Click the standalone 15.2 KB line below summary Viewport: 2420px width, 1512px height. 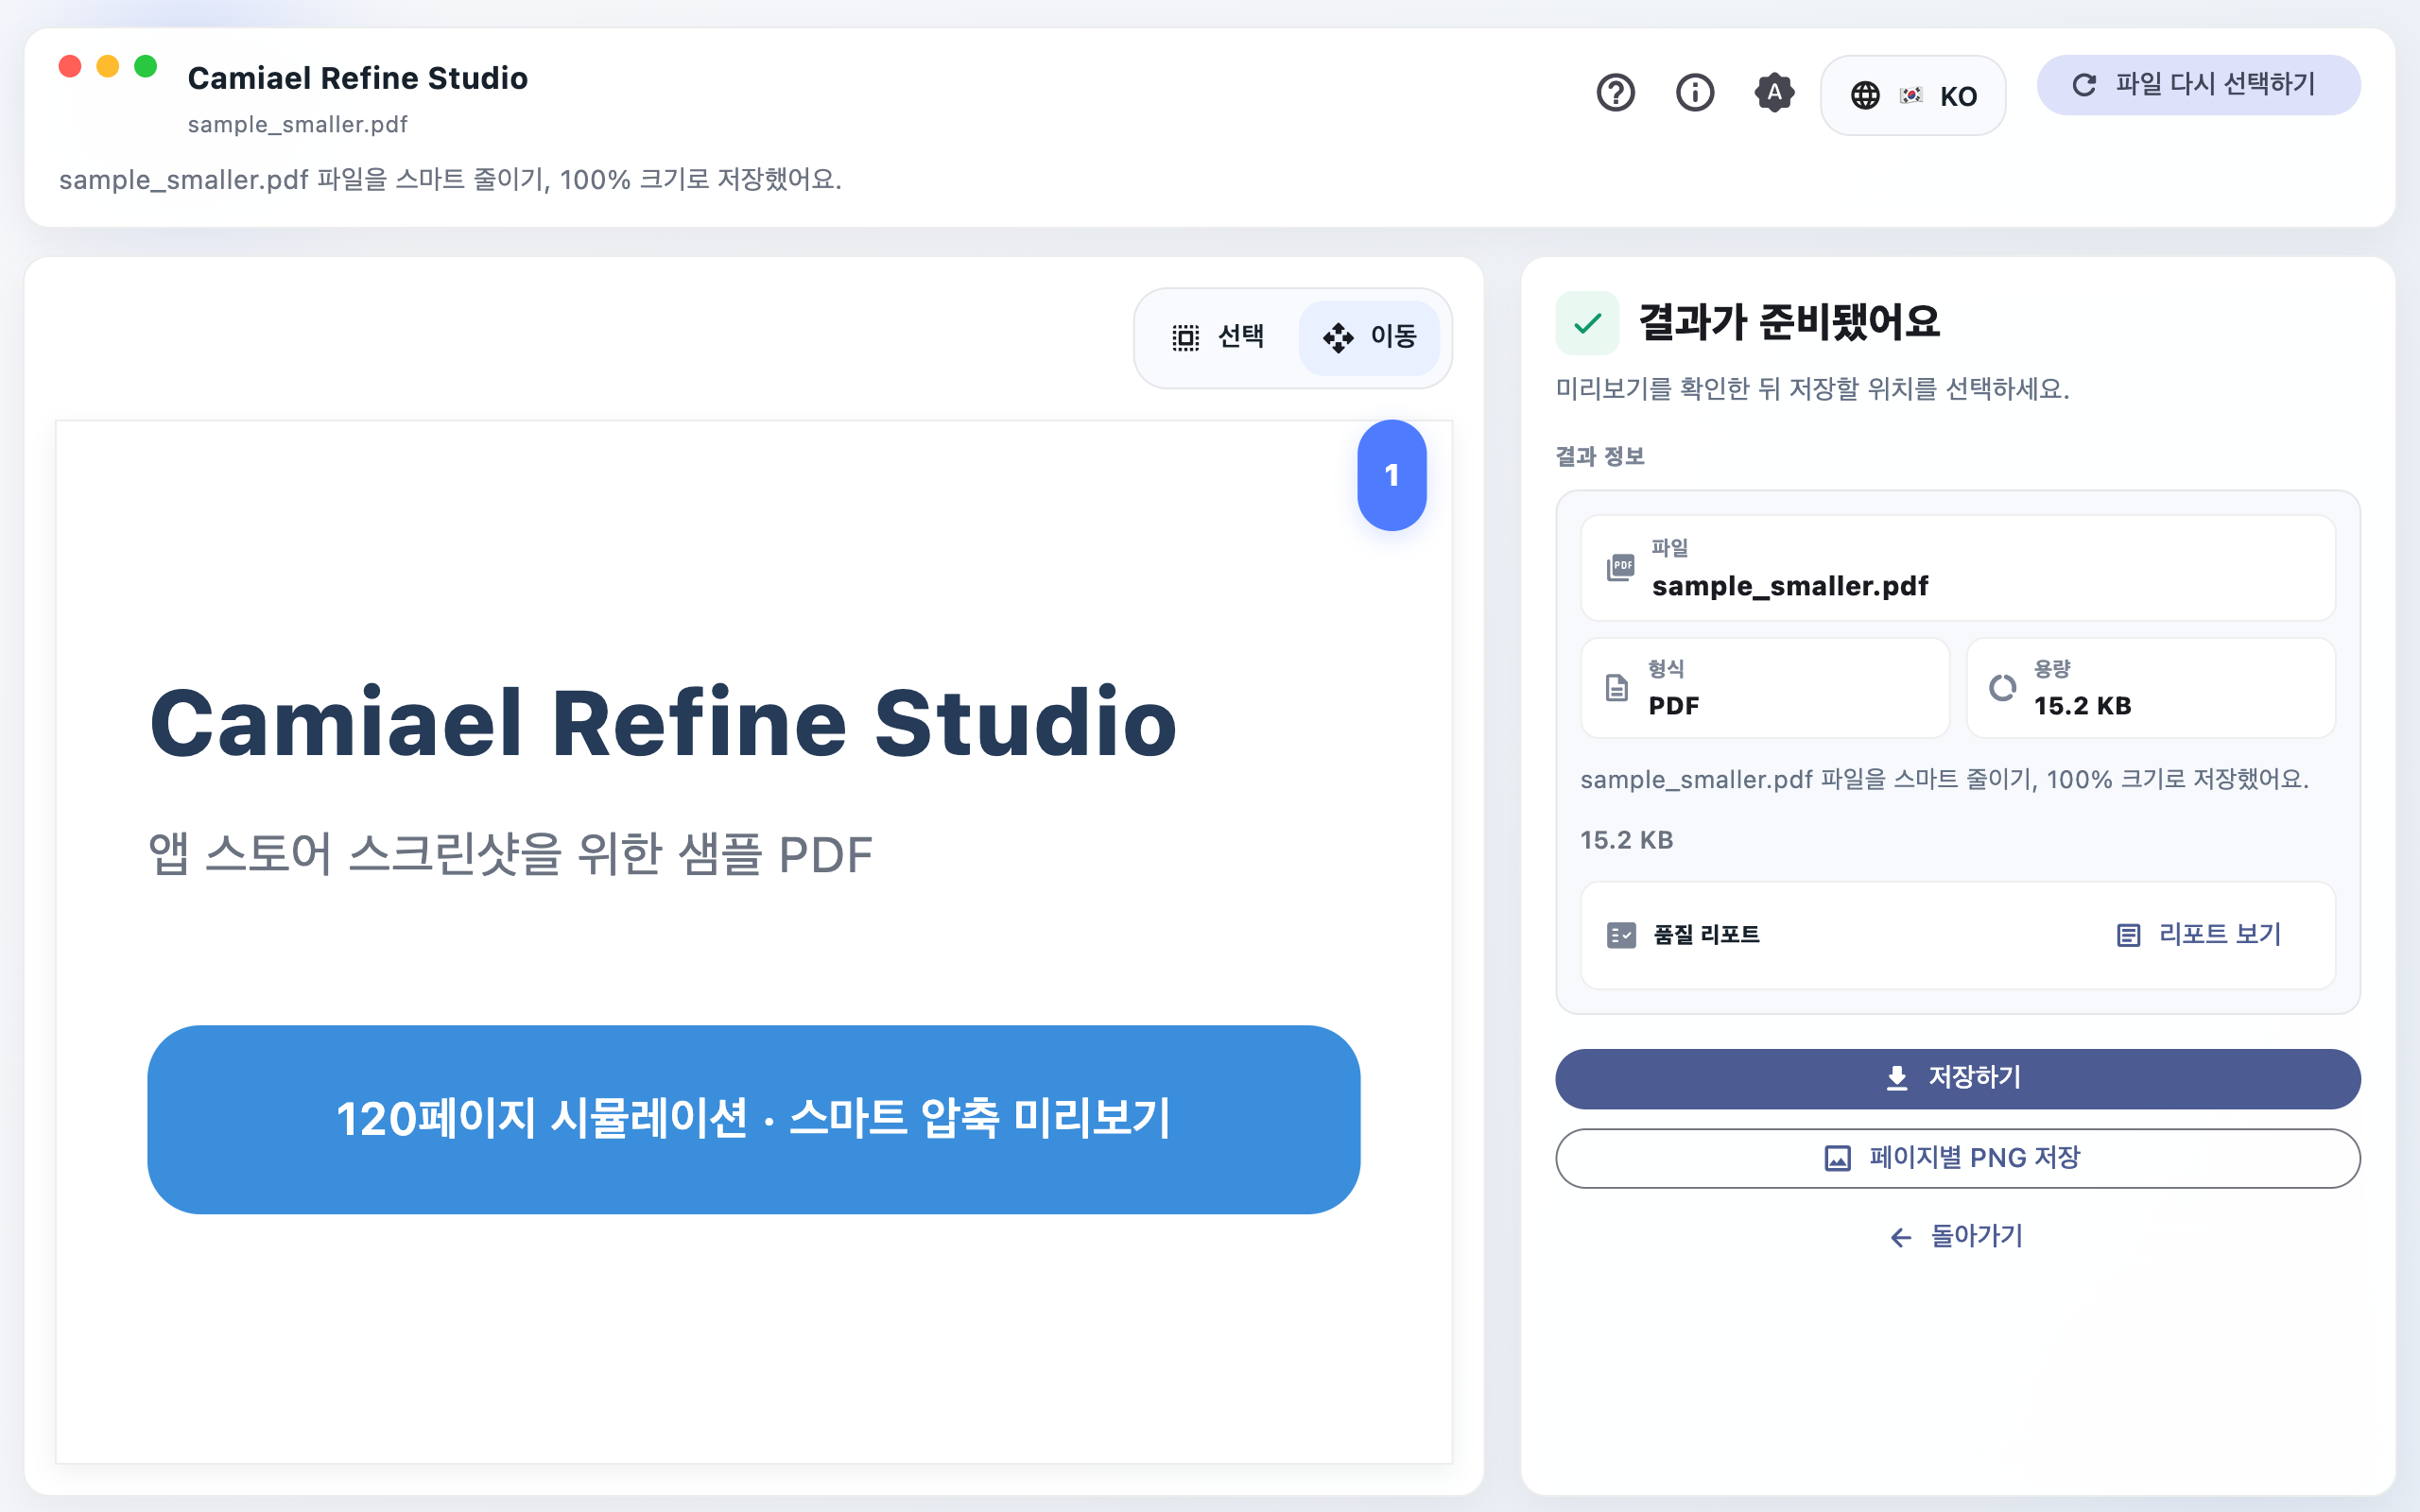[x=1626, y=840]
